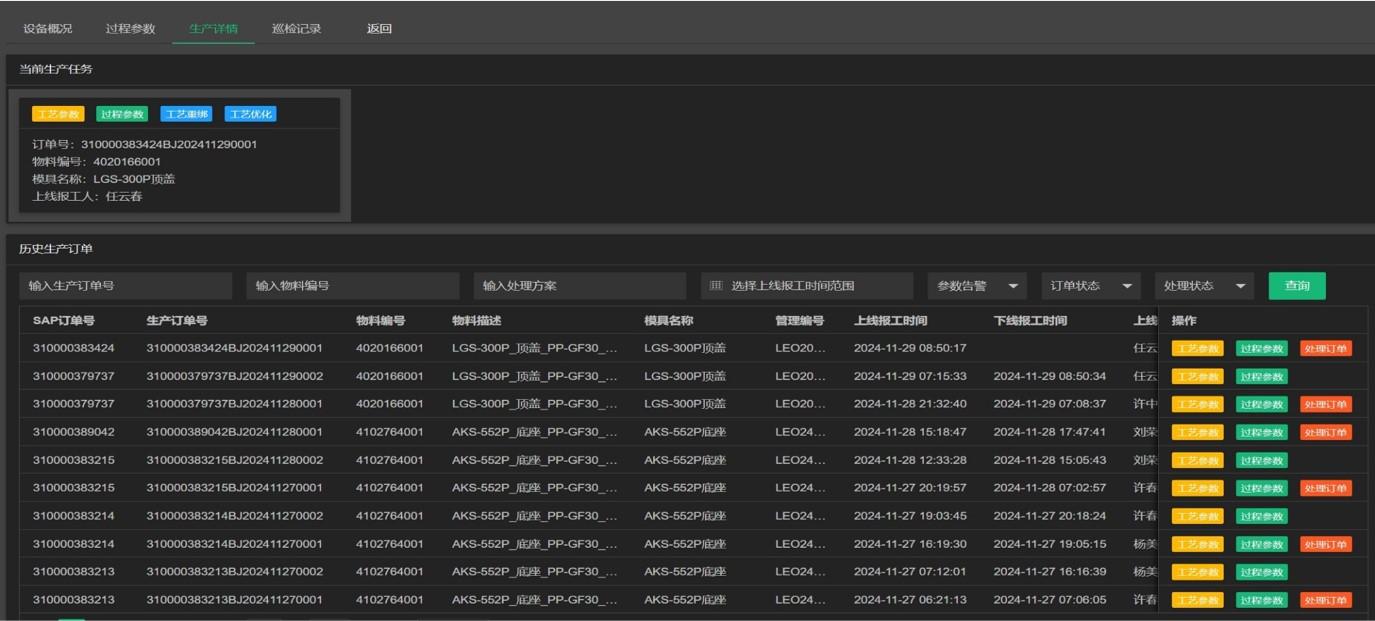The height and width of the screenshot is (621, 1375).
Task: Open 过程参数 in the current production task card
Action: (x=122, y=114)
